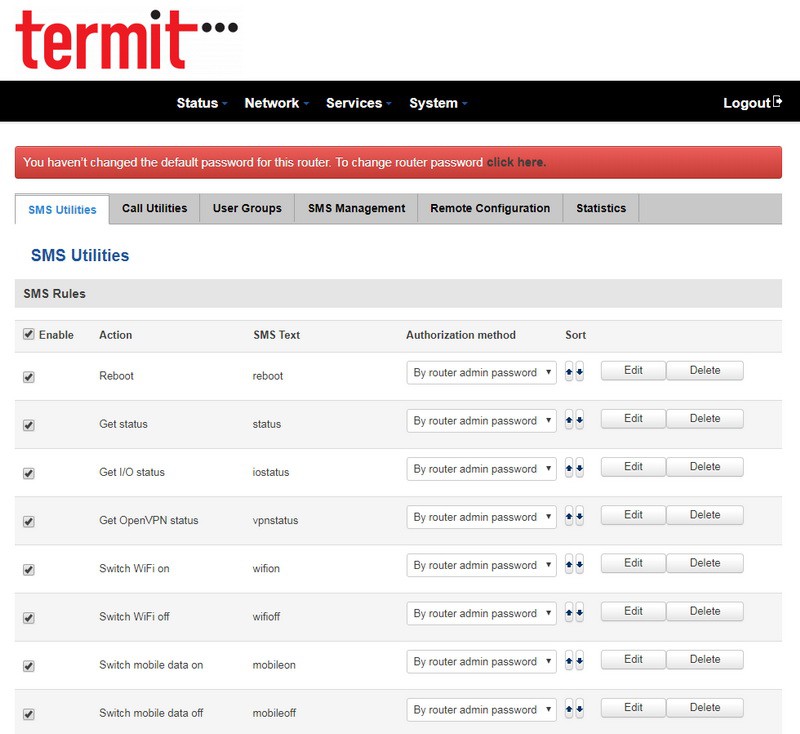Move the Switch mobile data on rule down

click(x=579, y=661)
